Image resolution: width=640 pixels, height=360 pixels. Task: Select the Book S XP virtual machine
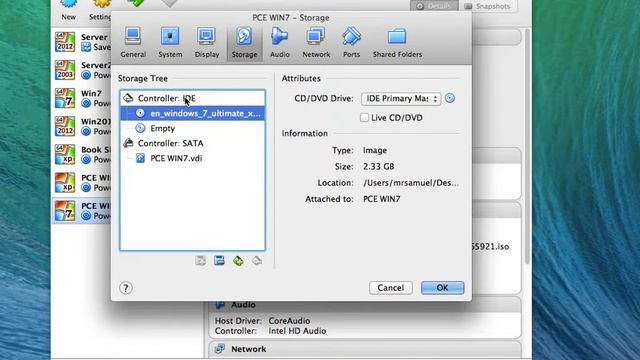point(82,155)
